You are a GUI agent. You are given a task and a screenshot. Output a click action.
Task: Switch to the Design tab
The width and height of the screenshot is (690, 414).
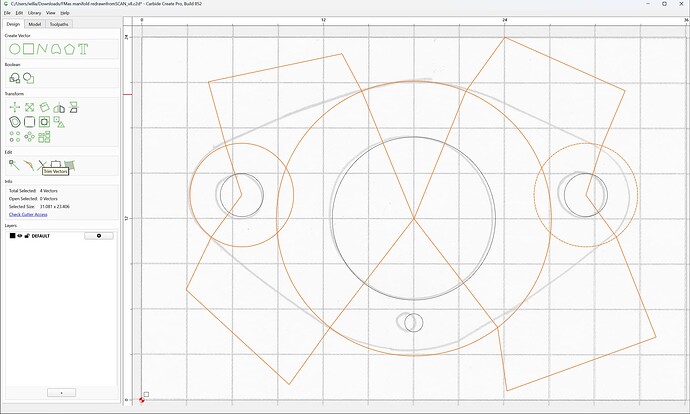(13, 24)
